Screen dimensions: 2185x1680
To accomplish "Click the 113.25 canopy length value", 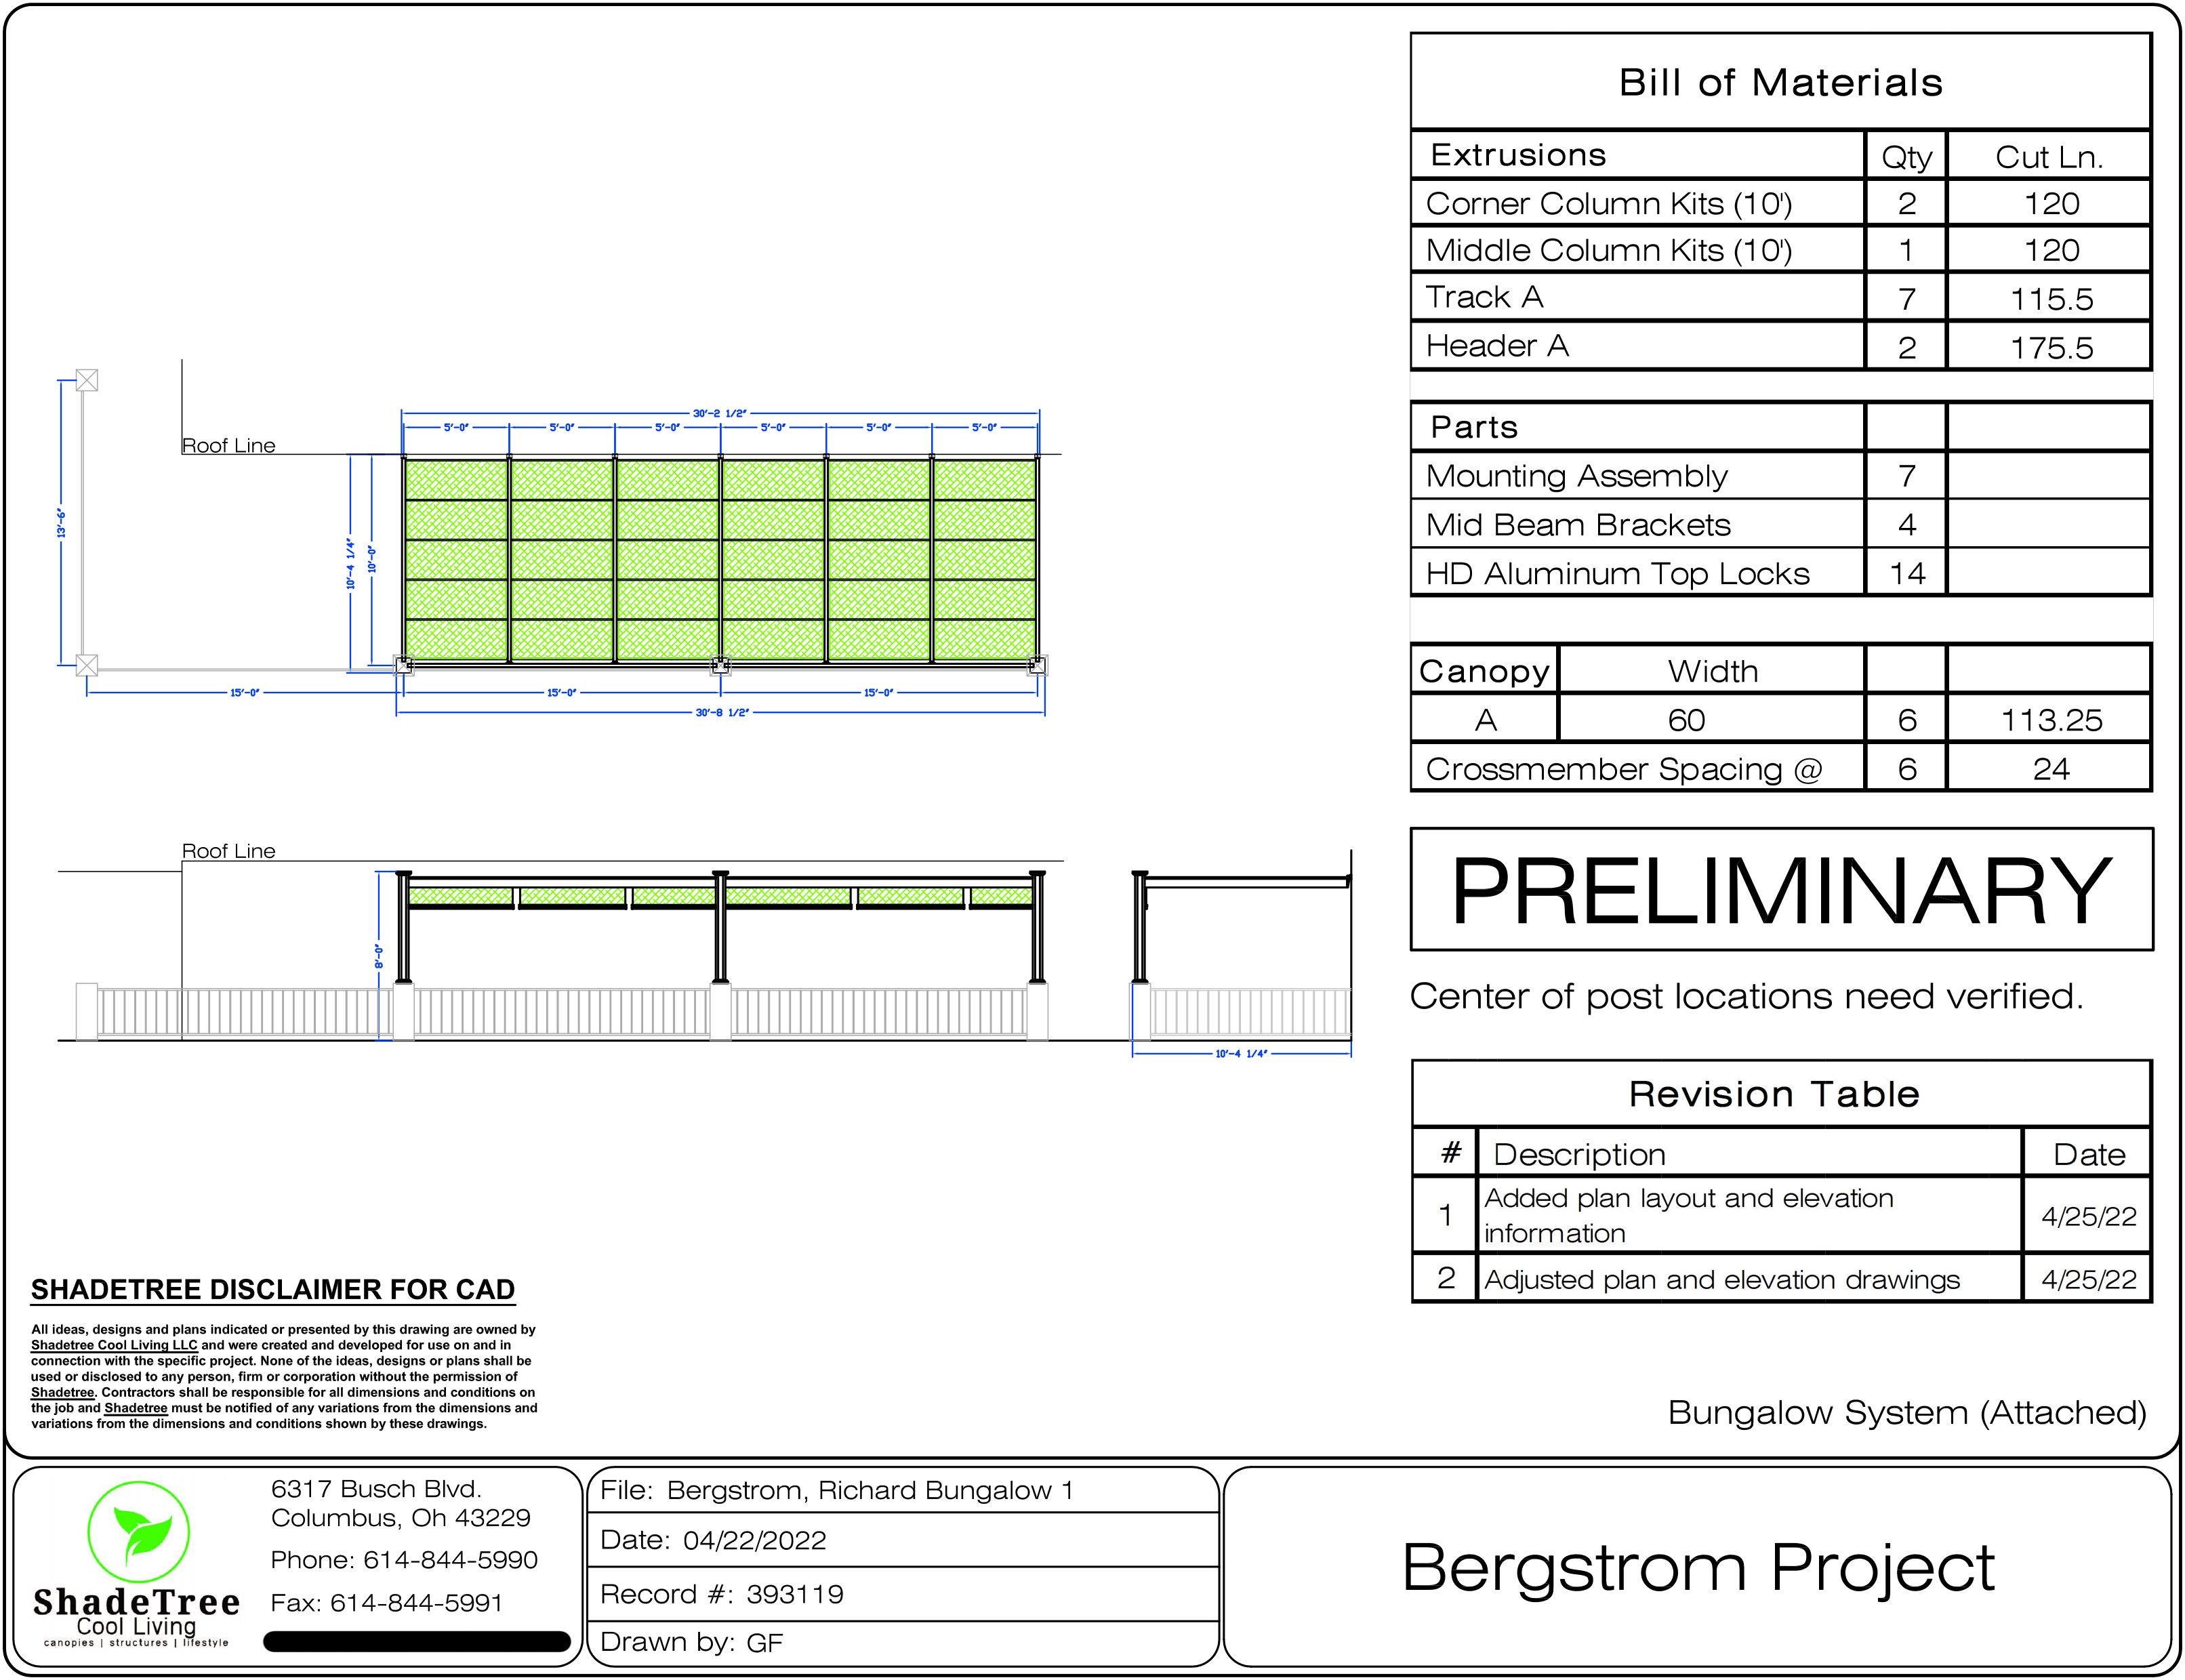I will point(2051,720).
